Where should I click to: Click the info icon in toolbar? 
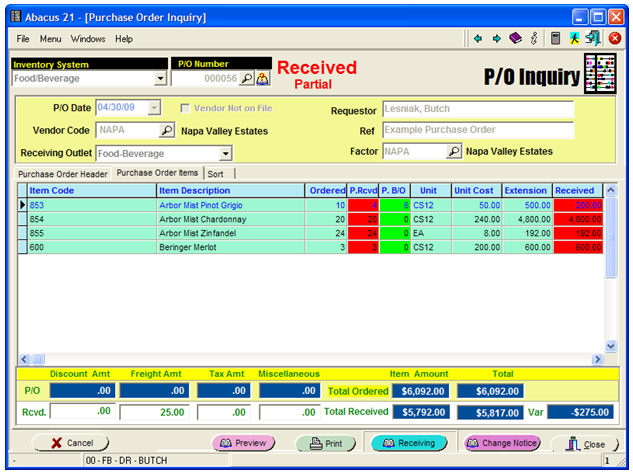(534, 39)
